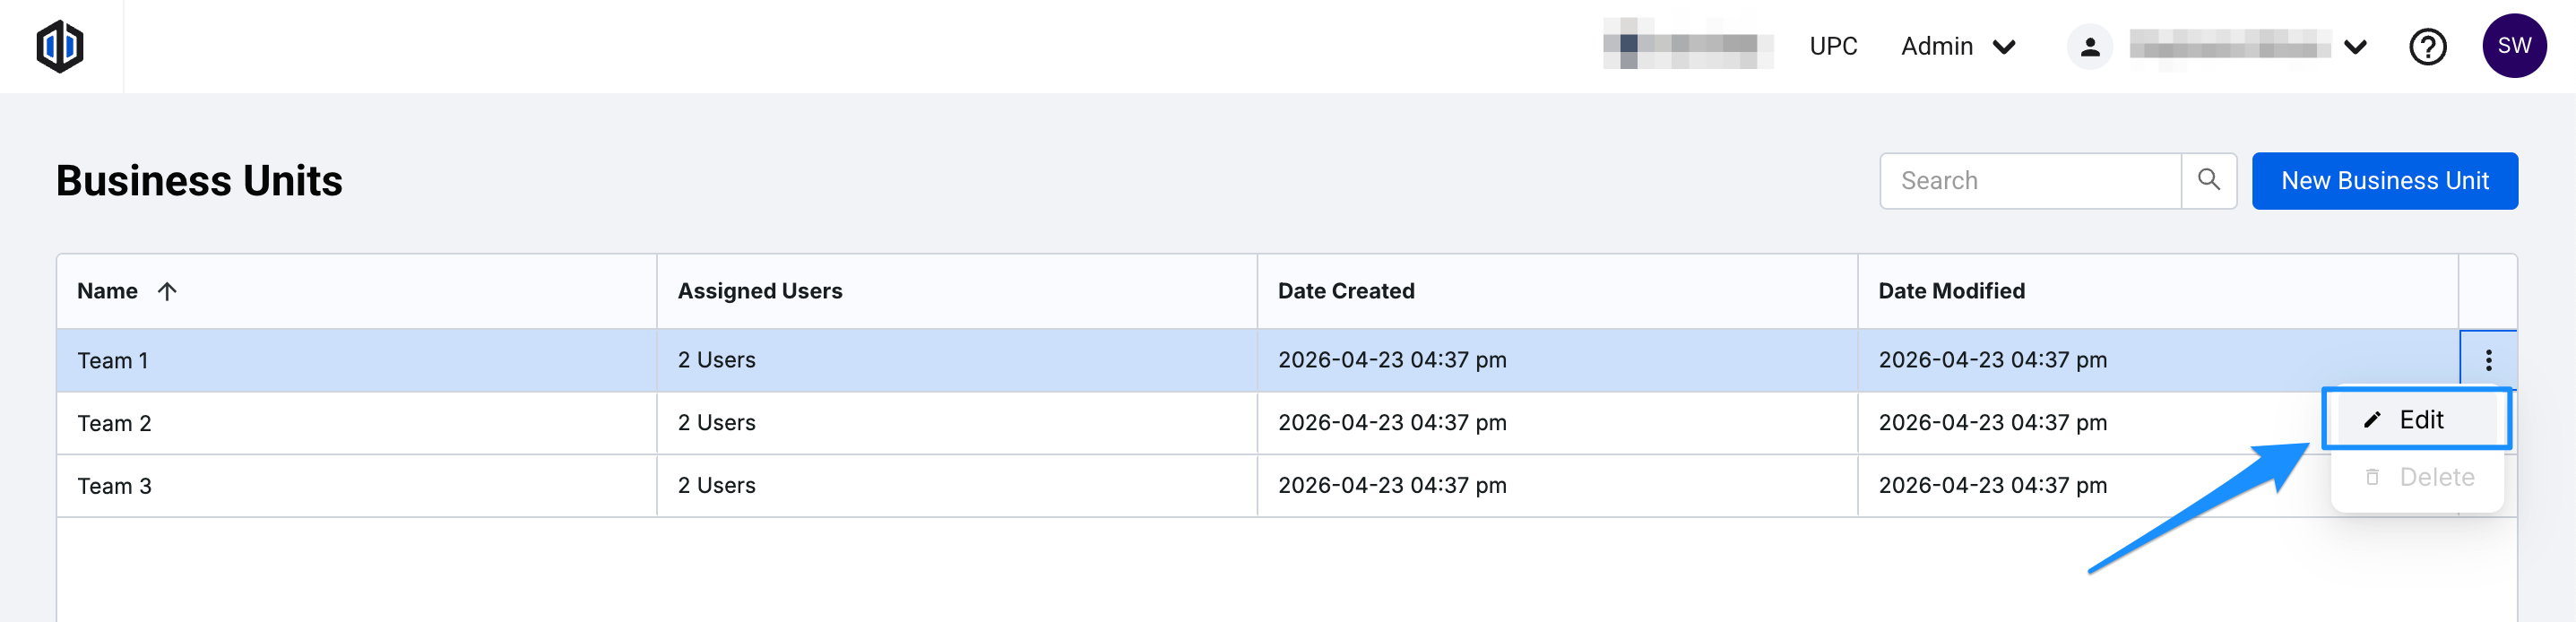Click the search magnifier icon
The height and width of the screenshot is (622, 2576).
pos(2208,180)
